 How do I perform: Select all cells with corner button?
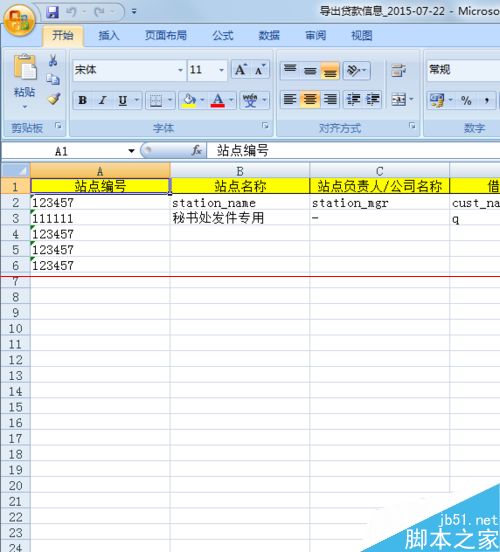coord(15,171)
